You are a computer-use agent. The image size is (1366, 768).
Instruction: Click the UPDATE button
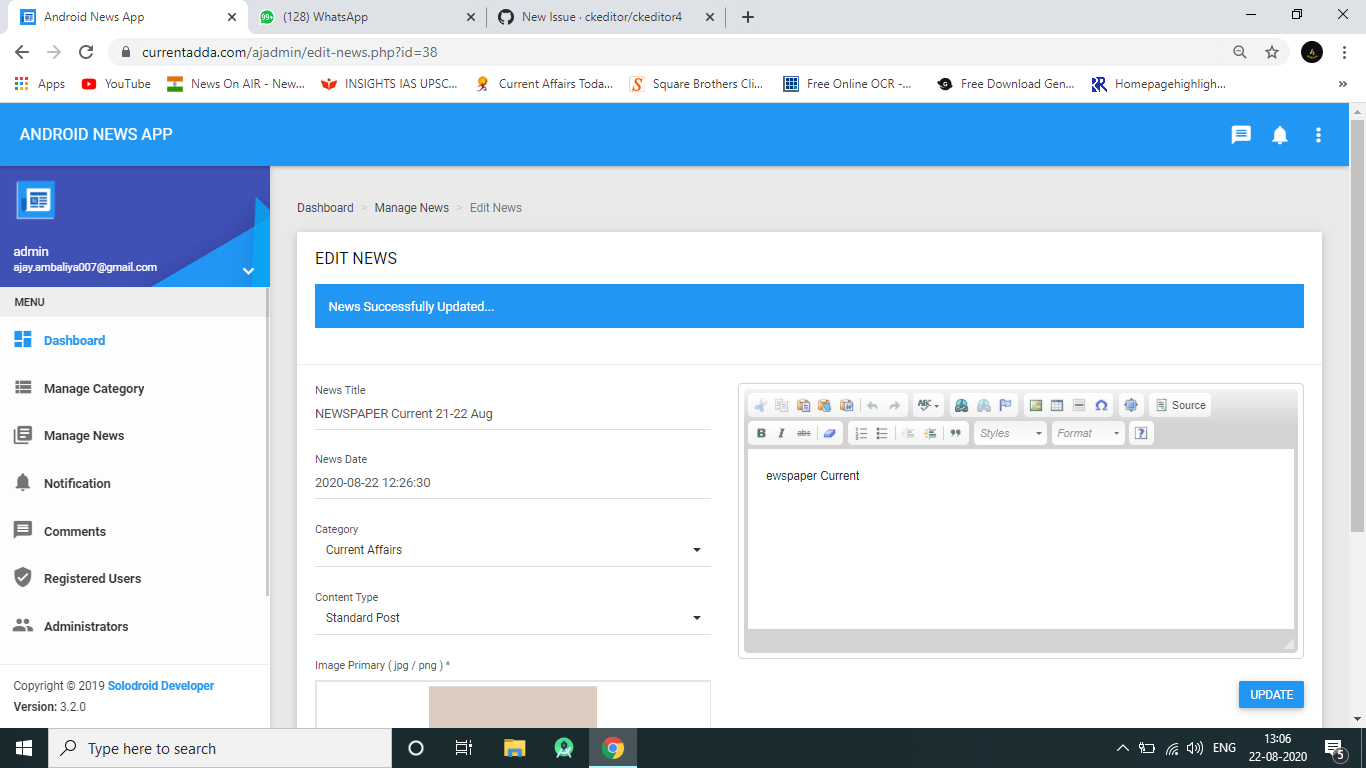[1271, 694]
